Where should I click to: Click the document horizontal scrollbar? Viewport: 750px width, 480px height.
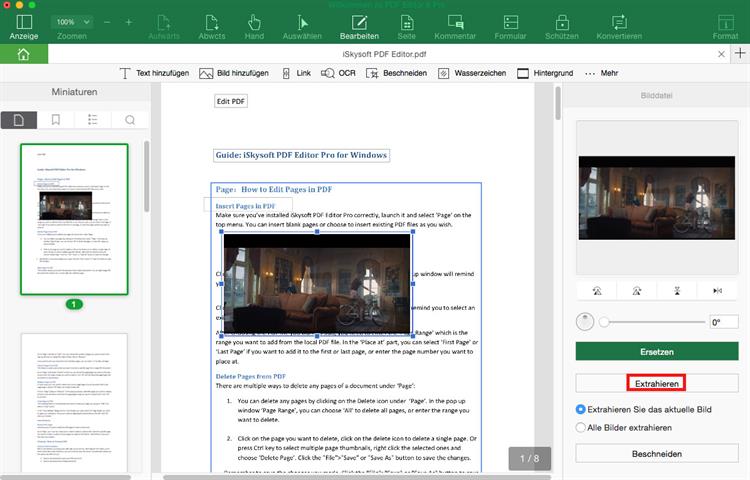pyautogui.click(x=357, y=477)
